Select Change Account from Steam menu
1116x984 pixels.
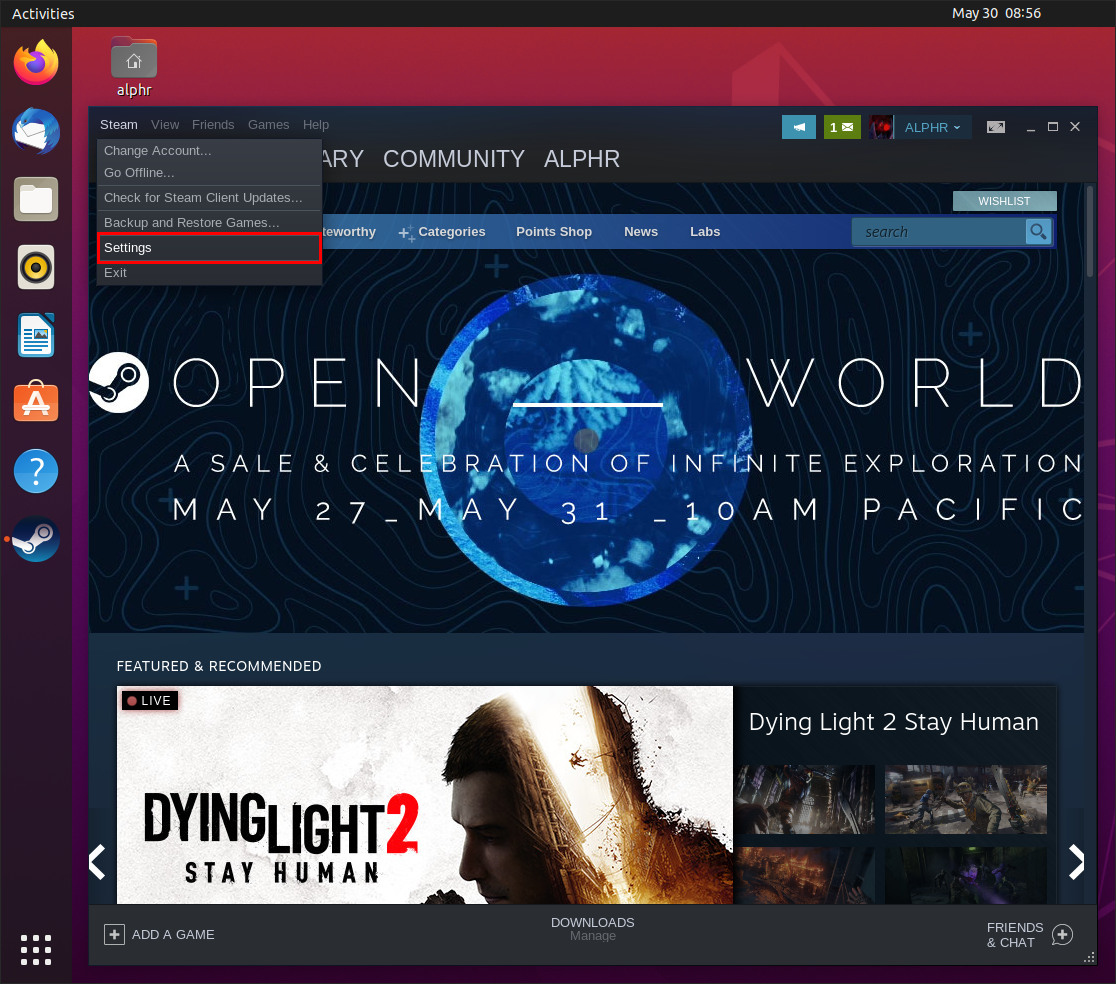click(209, 151)
